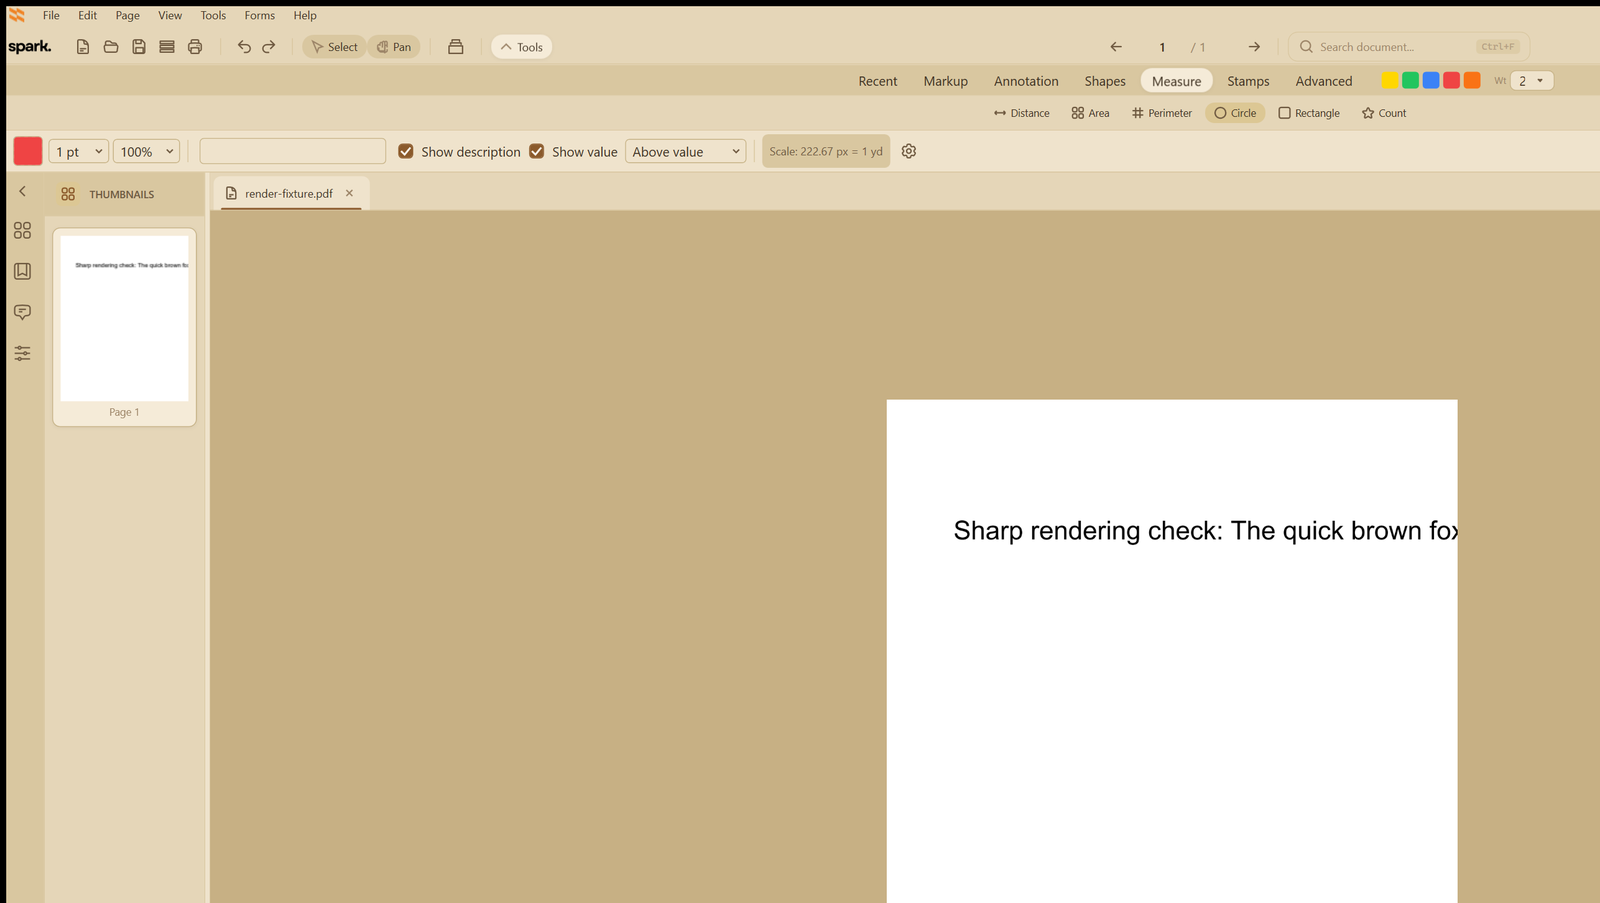Select the Circle measurement tool

point(1235,113)
